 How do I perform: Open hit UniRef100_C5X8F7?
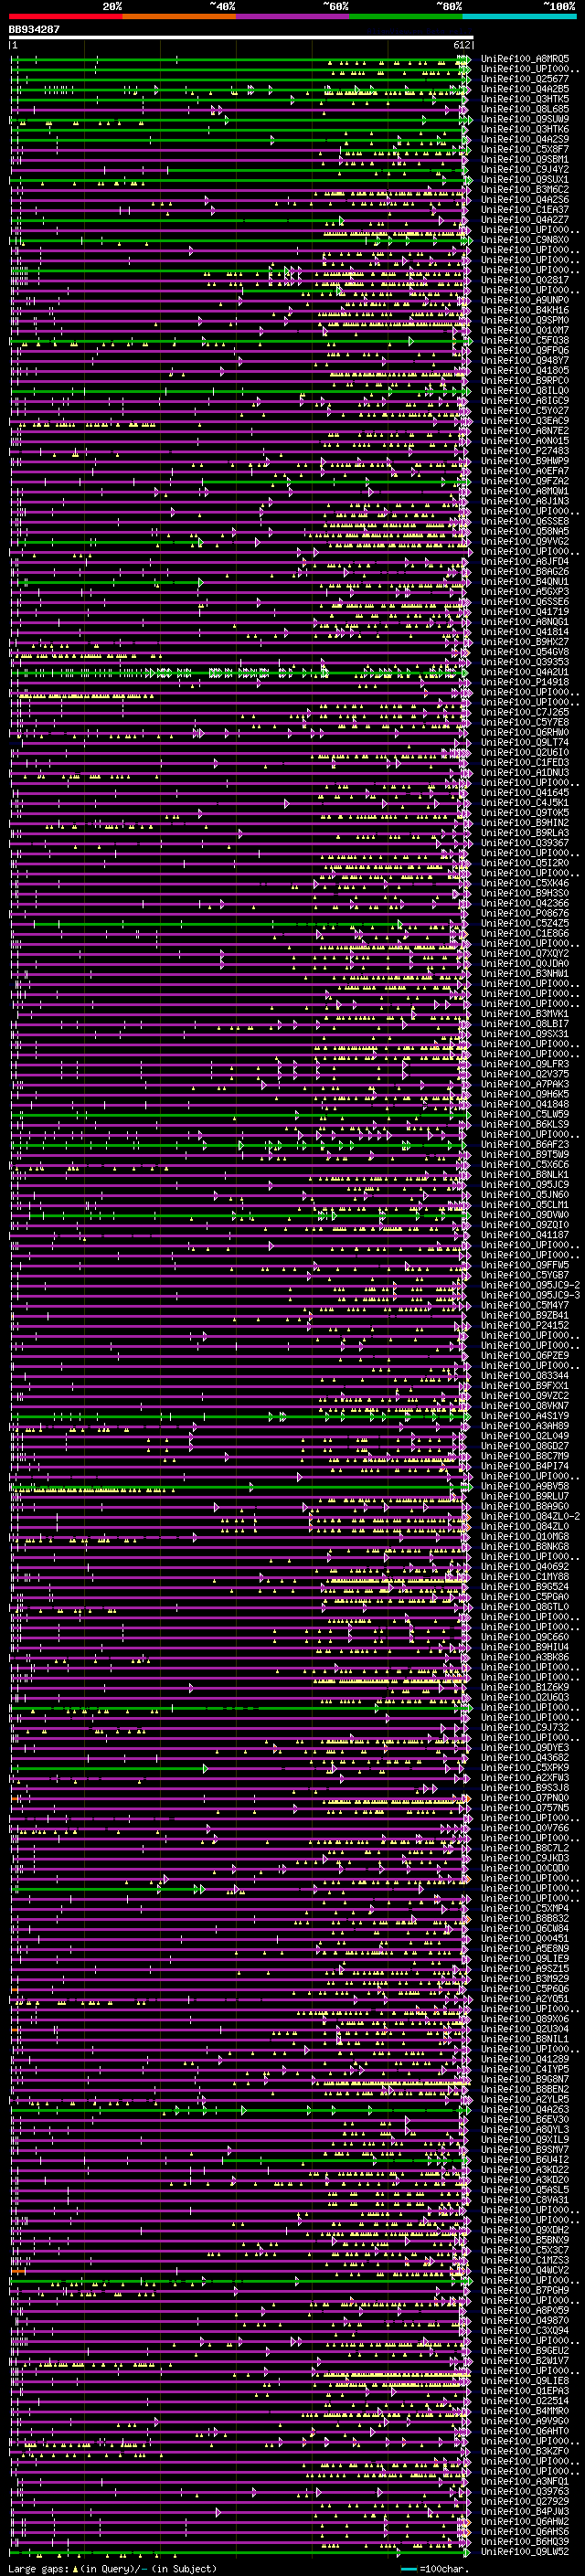[x=525, y=149]
